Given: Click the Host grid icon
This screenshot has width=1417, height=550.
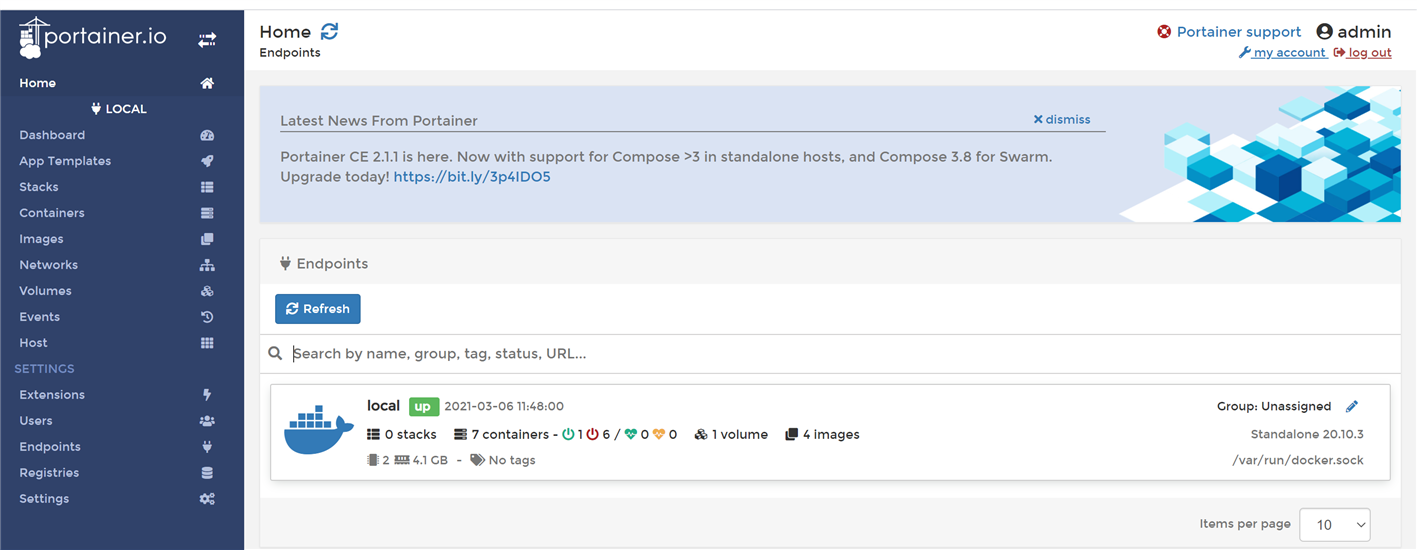Looking at the screenshot, I should click(x=207, y=343).
